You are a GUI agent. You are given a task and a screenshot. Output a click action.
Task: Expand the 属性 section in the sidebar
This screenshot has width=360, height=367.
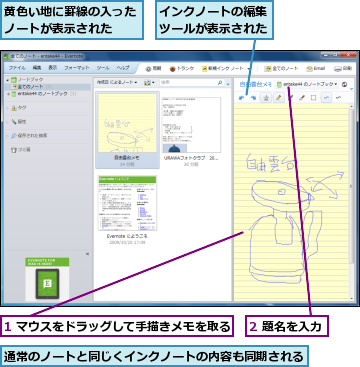point(7,122)
